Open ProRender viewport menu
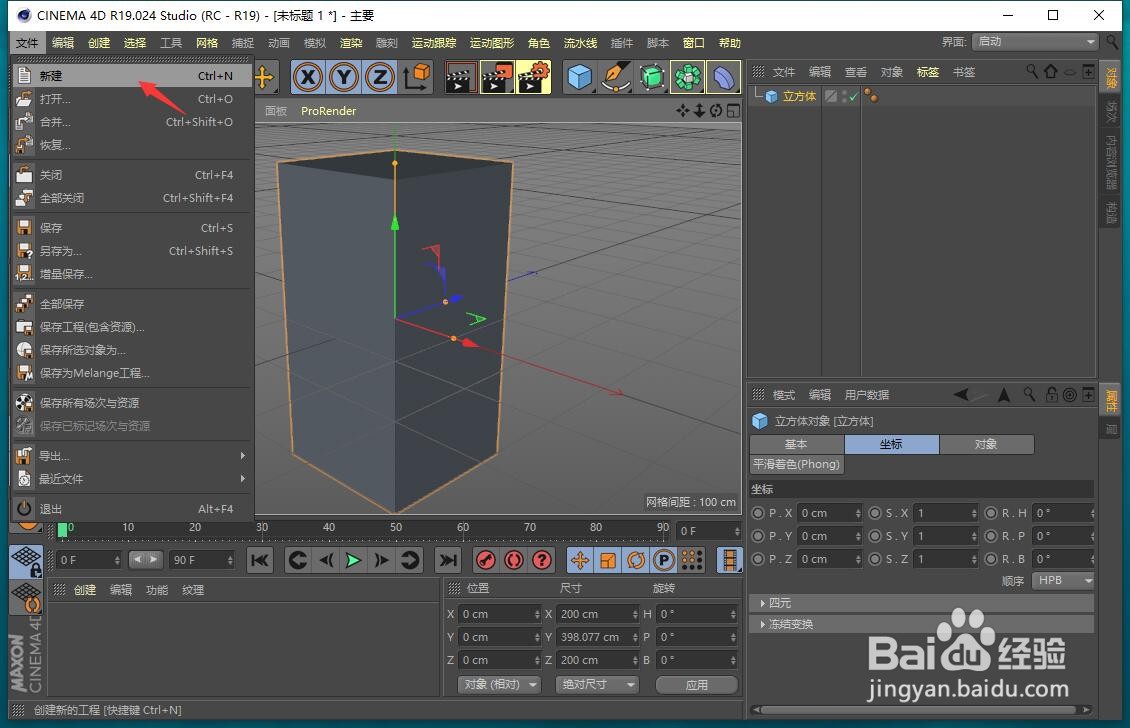Screen dimensions: 1130x728 pyautogui.click(x=329, y=111)
